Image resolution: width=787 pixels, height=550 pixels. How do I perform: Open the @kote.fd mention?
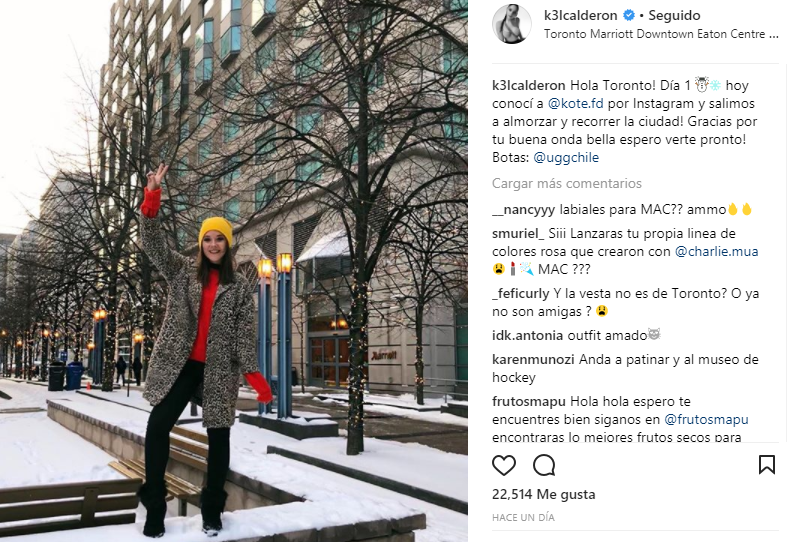[575, 103]
